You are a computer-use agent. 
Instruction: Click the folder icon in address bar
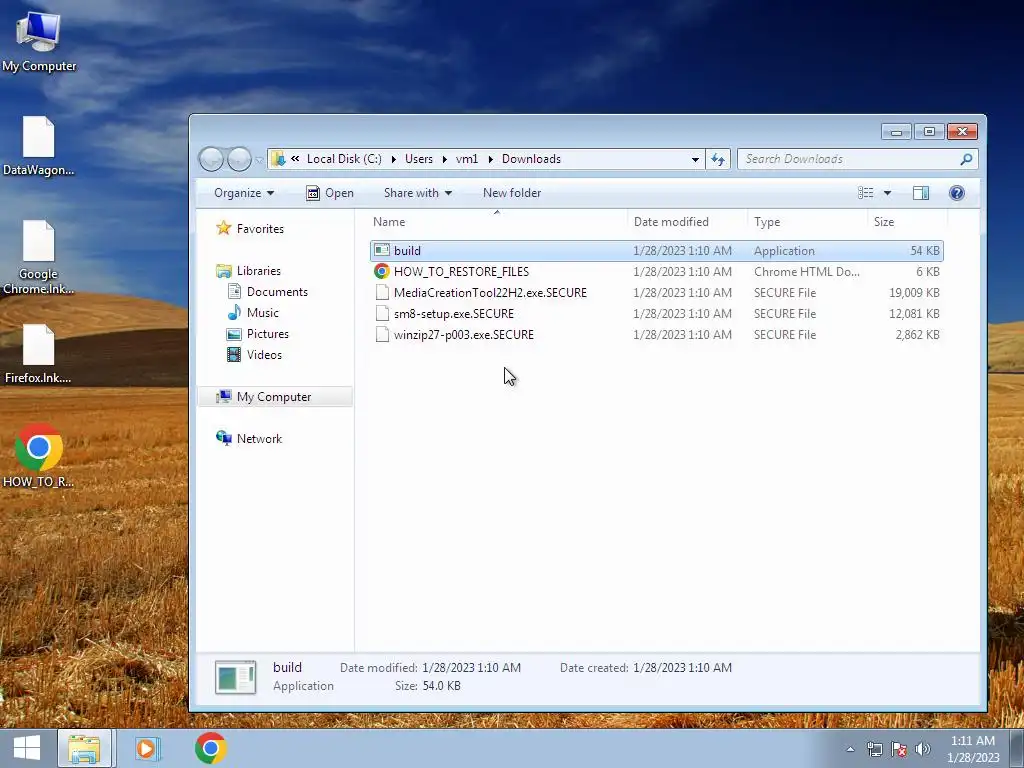coord(278,159)
